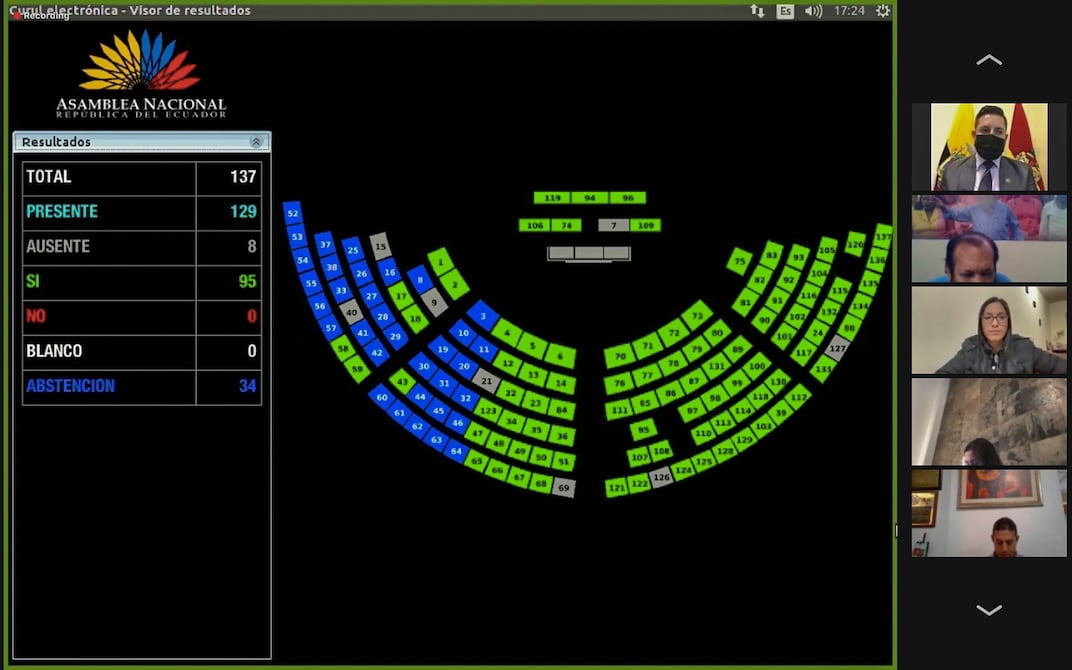Screen dimensions: 1072x670
Task: Collapse the Resultados panel
Action: tap(256, 142)
